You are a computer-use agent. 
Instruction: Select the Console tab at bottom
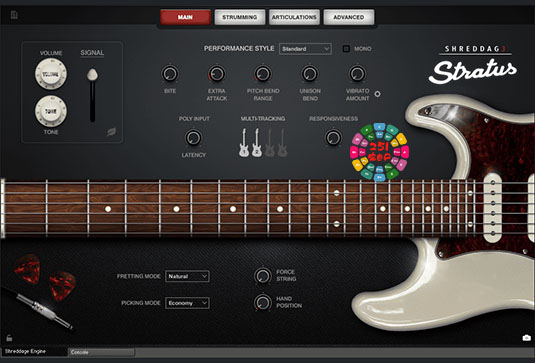point(102,352)
